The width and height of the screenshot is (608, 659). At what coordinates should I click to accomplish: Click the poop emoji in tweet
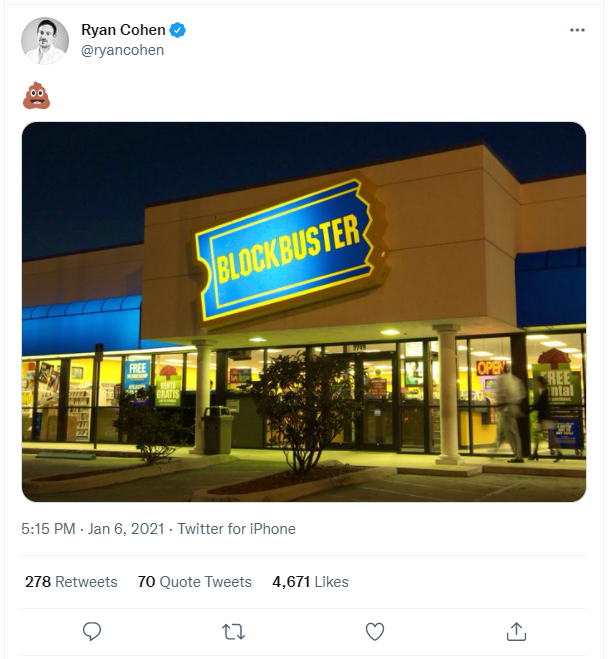tap(36, 96)
